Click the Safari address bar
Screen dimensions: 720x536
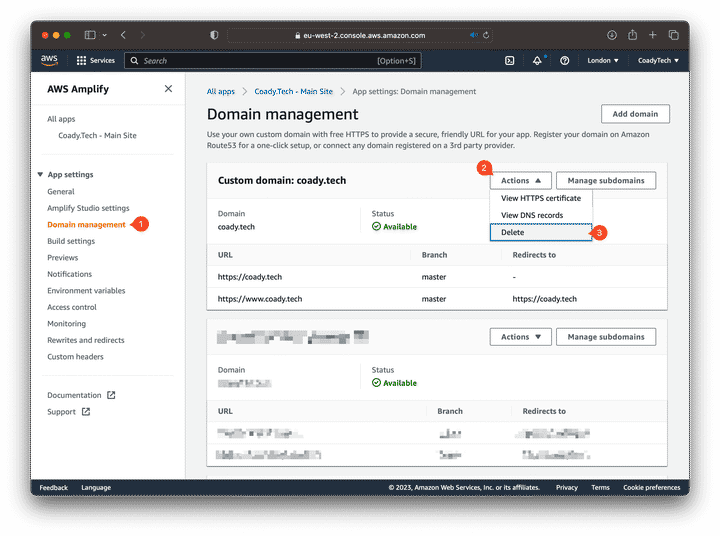[x=360, y=35]
